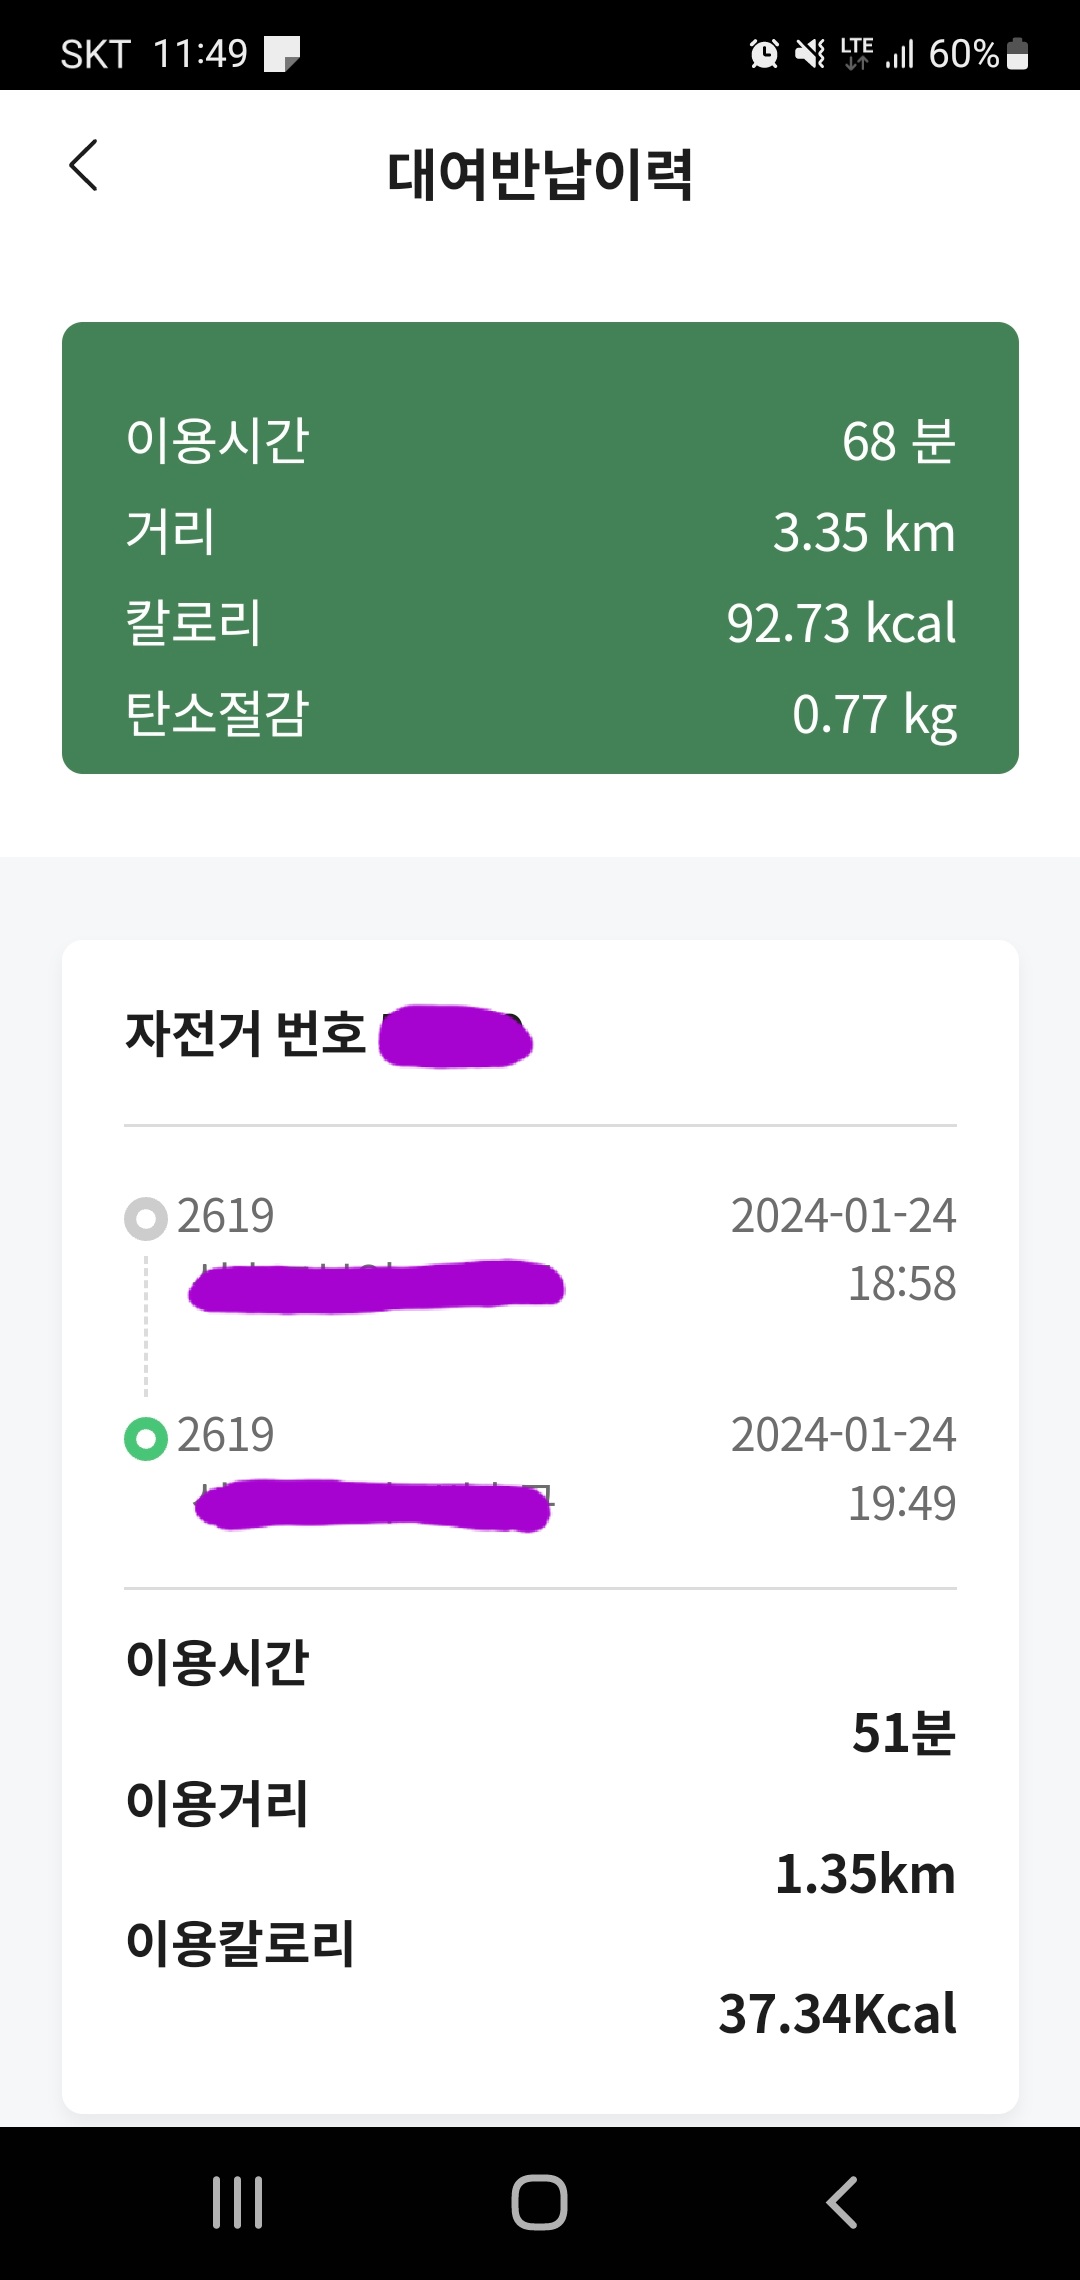
Task: Tap the 51분 trip usage time
Action: [x=903, y=1733]
